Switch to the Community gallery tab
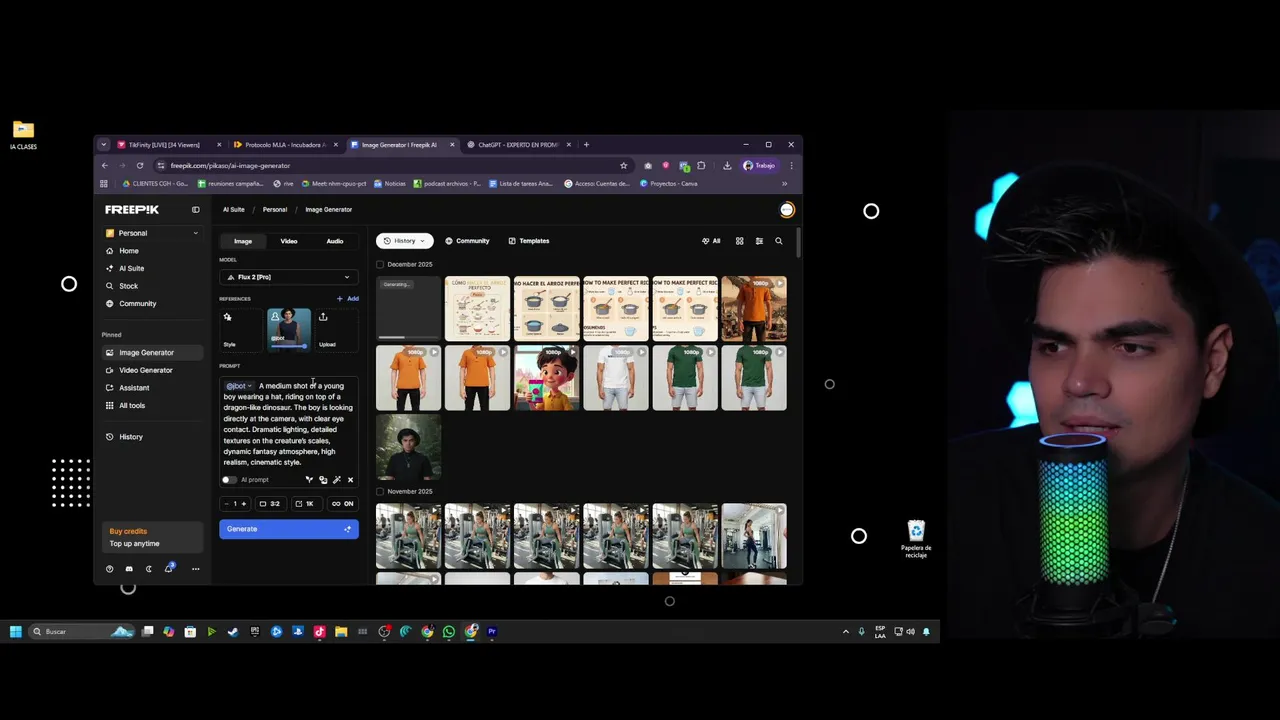Screen dimensions: 1280x720 point(467,241)
